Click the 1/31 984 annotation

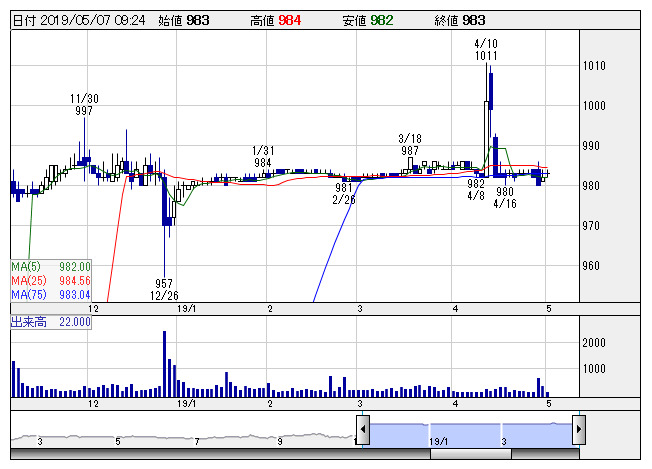point(263,157)
